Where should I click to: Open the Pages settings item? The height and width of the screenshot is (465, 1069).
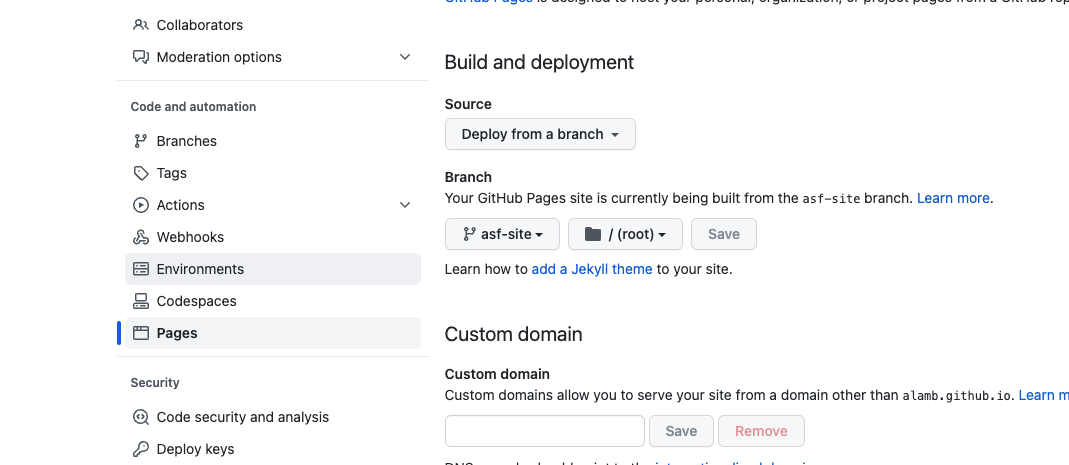click(x=177, y=333)
